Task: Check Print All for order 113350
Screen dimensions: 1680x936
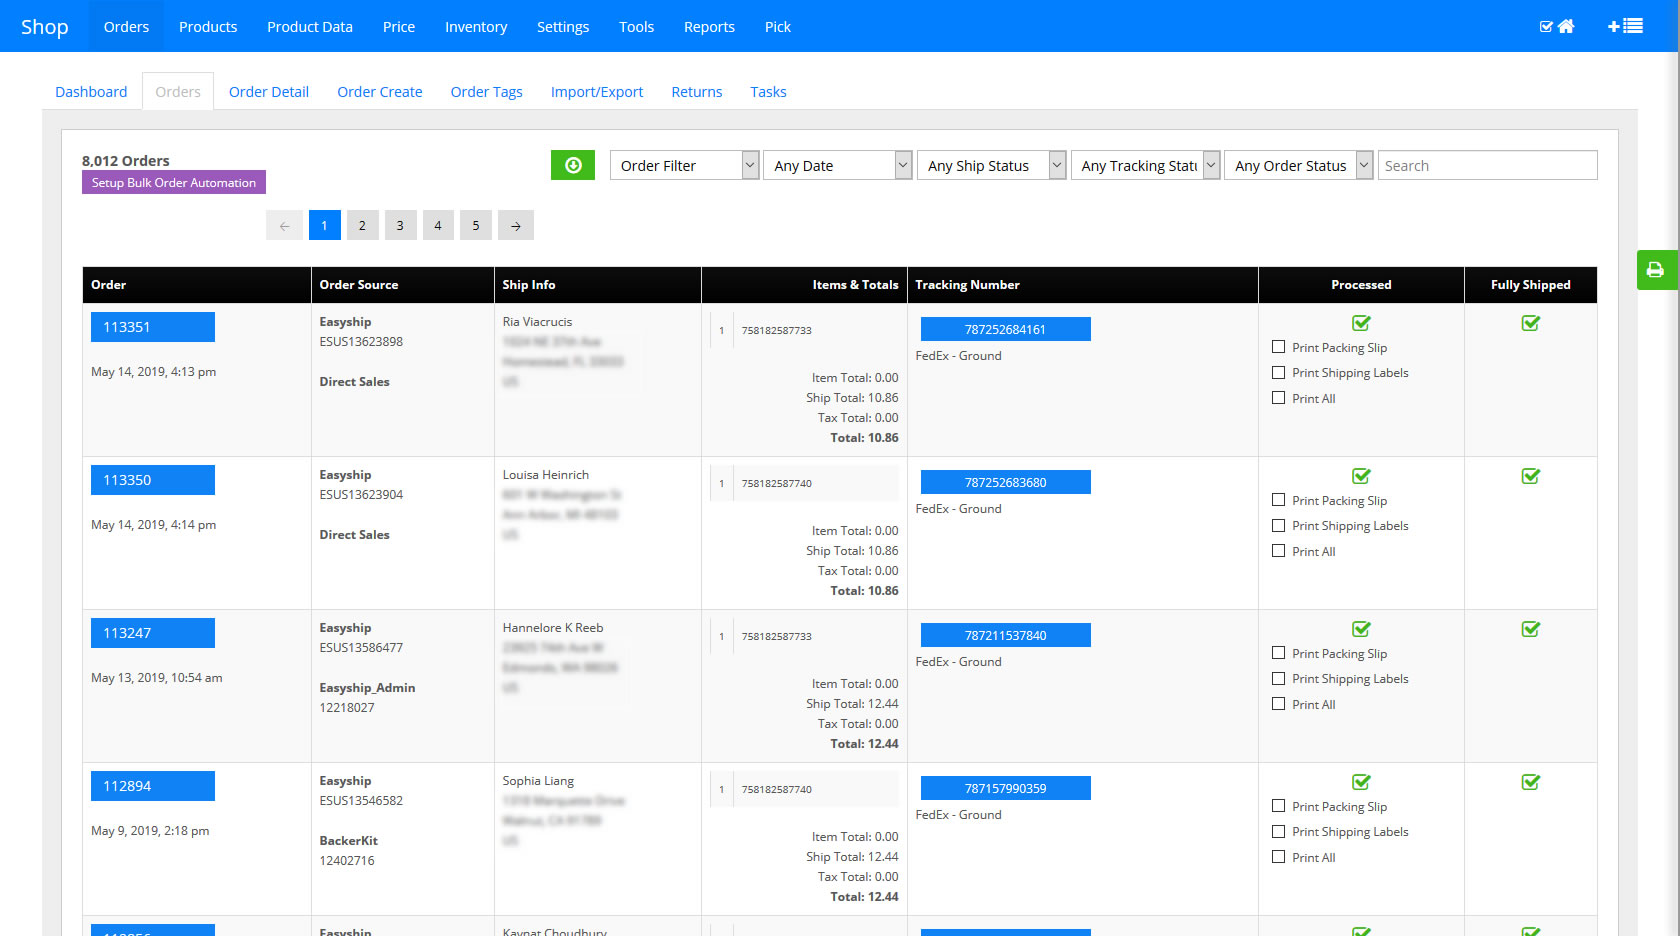Action: pyautogui.click(x=1278, y=551)
